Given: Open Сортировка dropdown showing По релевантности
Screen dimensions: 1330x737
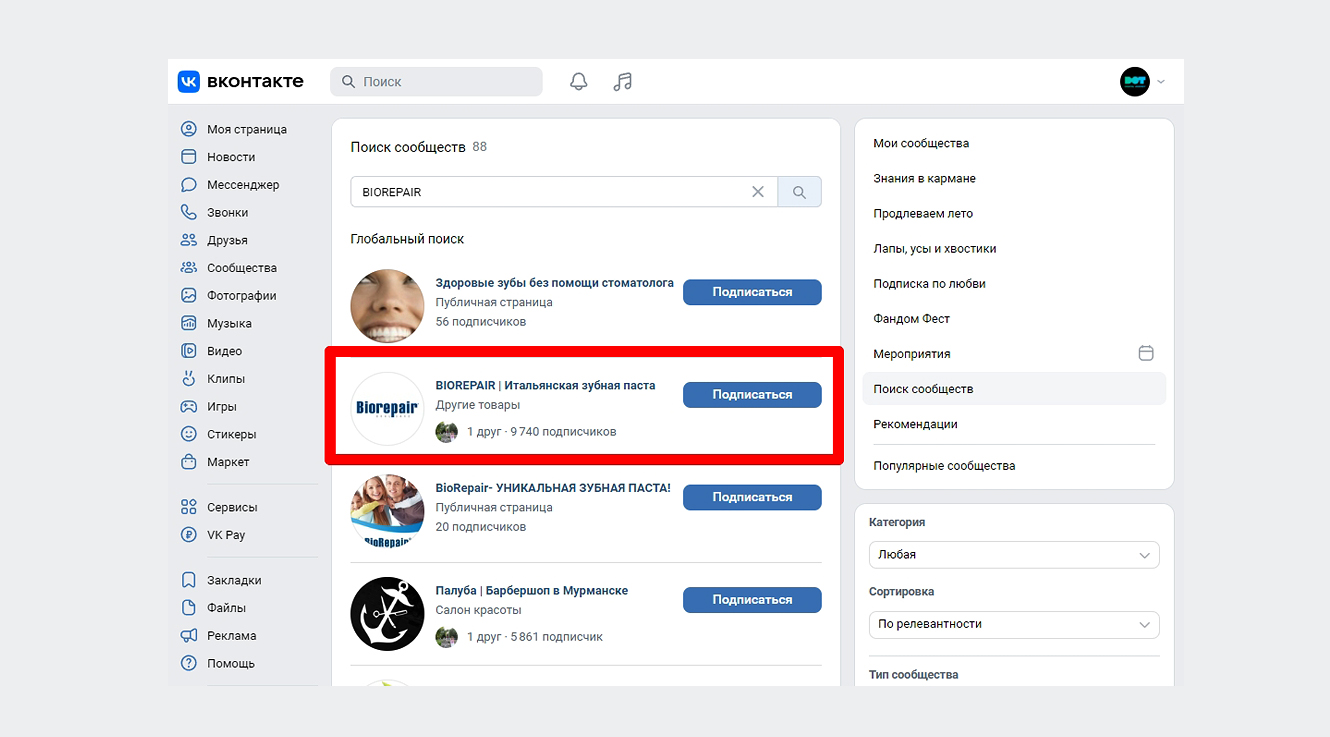Looking at the screenshot, I should pyautogui.click(x=1014, y=624).
